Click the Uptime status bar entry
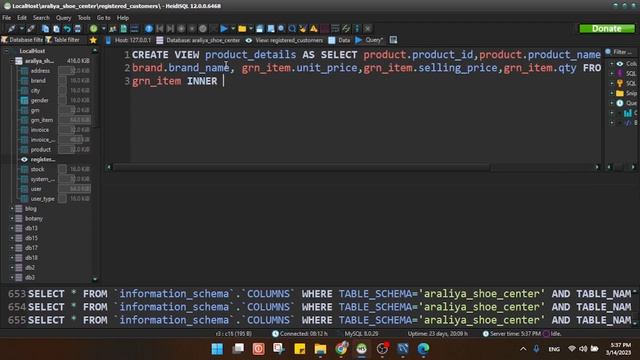Image resolution: width=640 pixels, height=360 pixels. (x=438, y=334)
